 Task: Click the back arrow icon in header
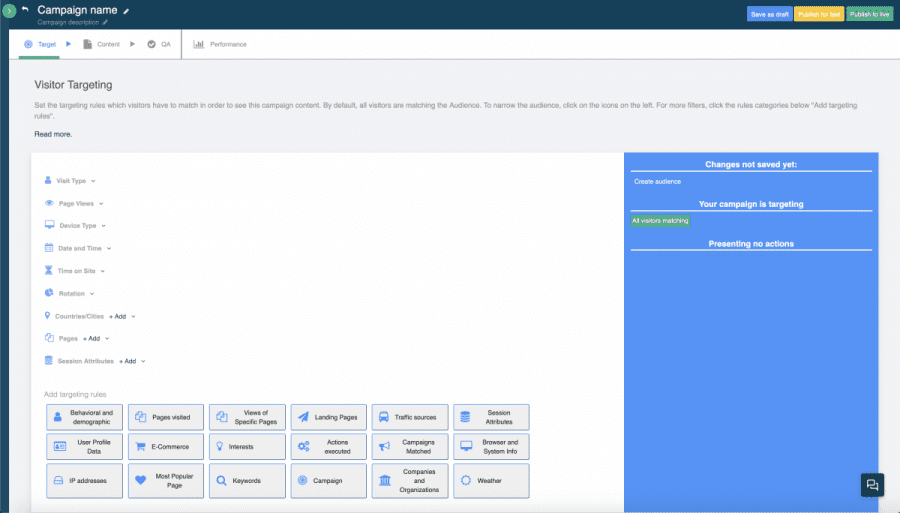click(25, 10)
